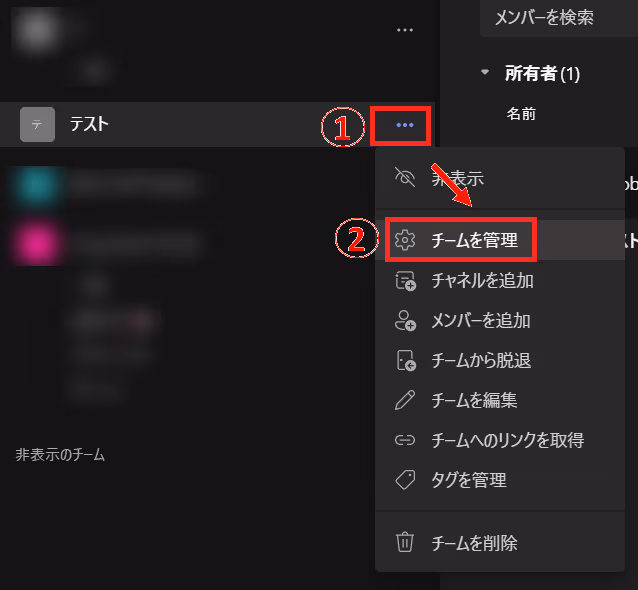
Task: Expand the 非表示のチーム section
Action: (60, 455)
